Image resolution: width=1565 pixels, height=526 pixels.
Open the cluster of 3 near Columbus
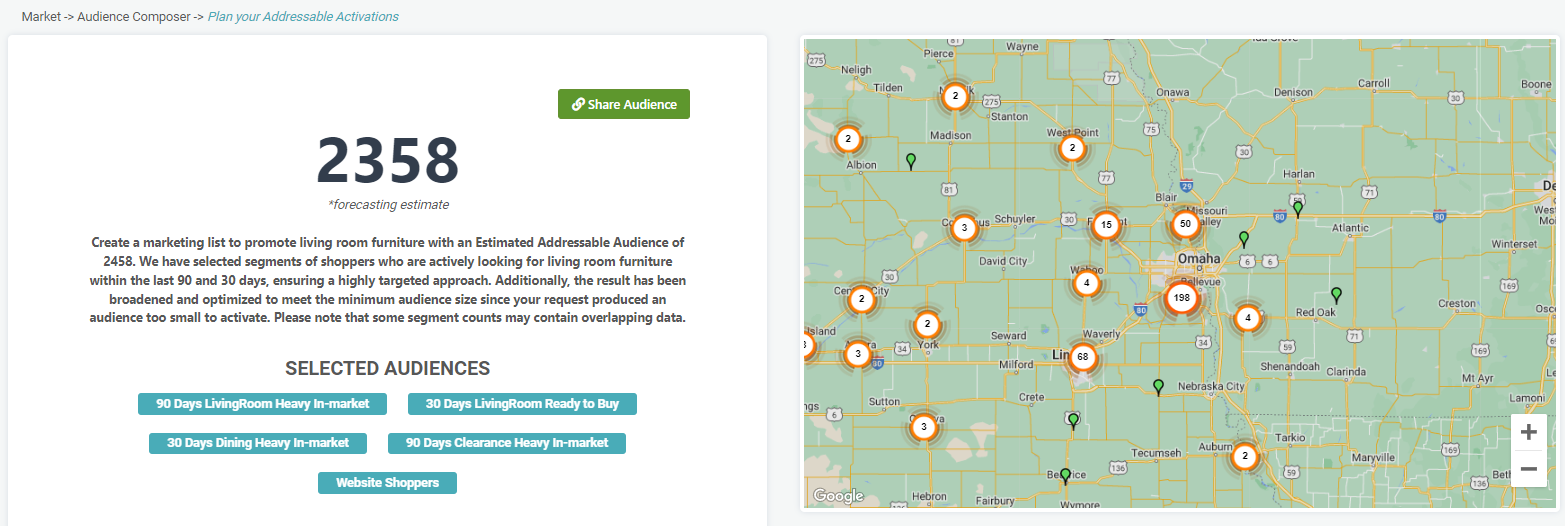pos(963,227)
